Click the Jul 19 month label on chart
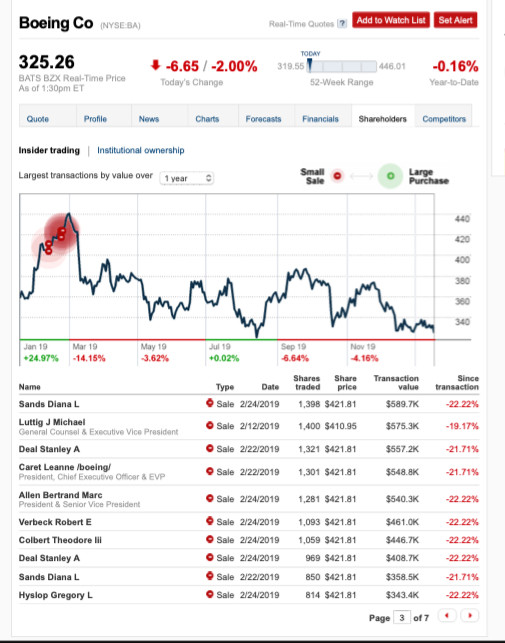The height and width of the screenshot is (643, 505). click(219, 347)
